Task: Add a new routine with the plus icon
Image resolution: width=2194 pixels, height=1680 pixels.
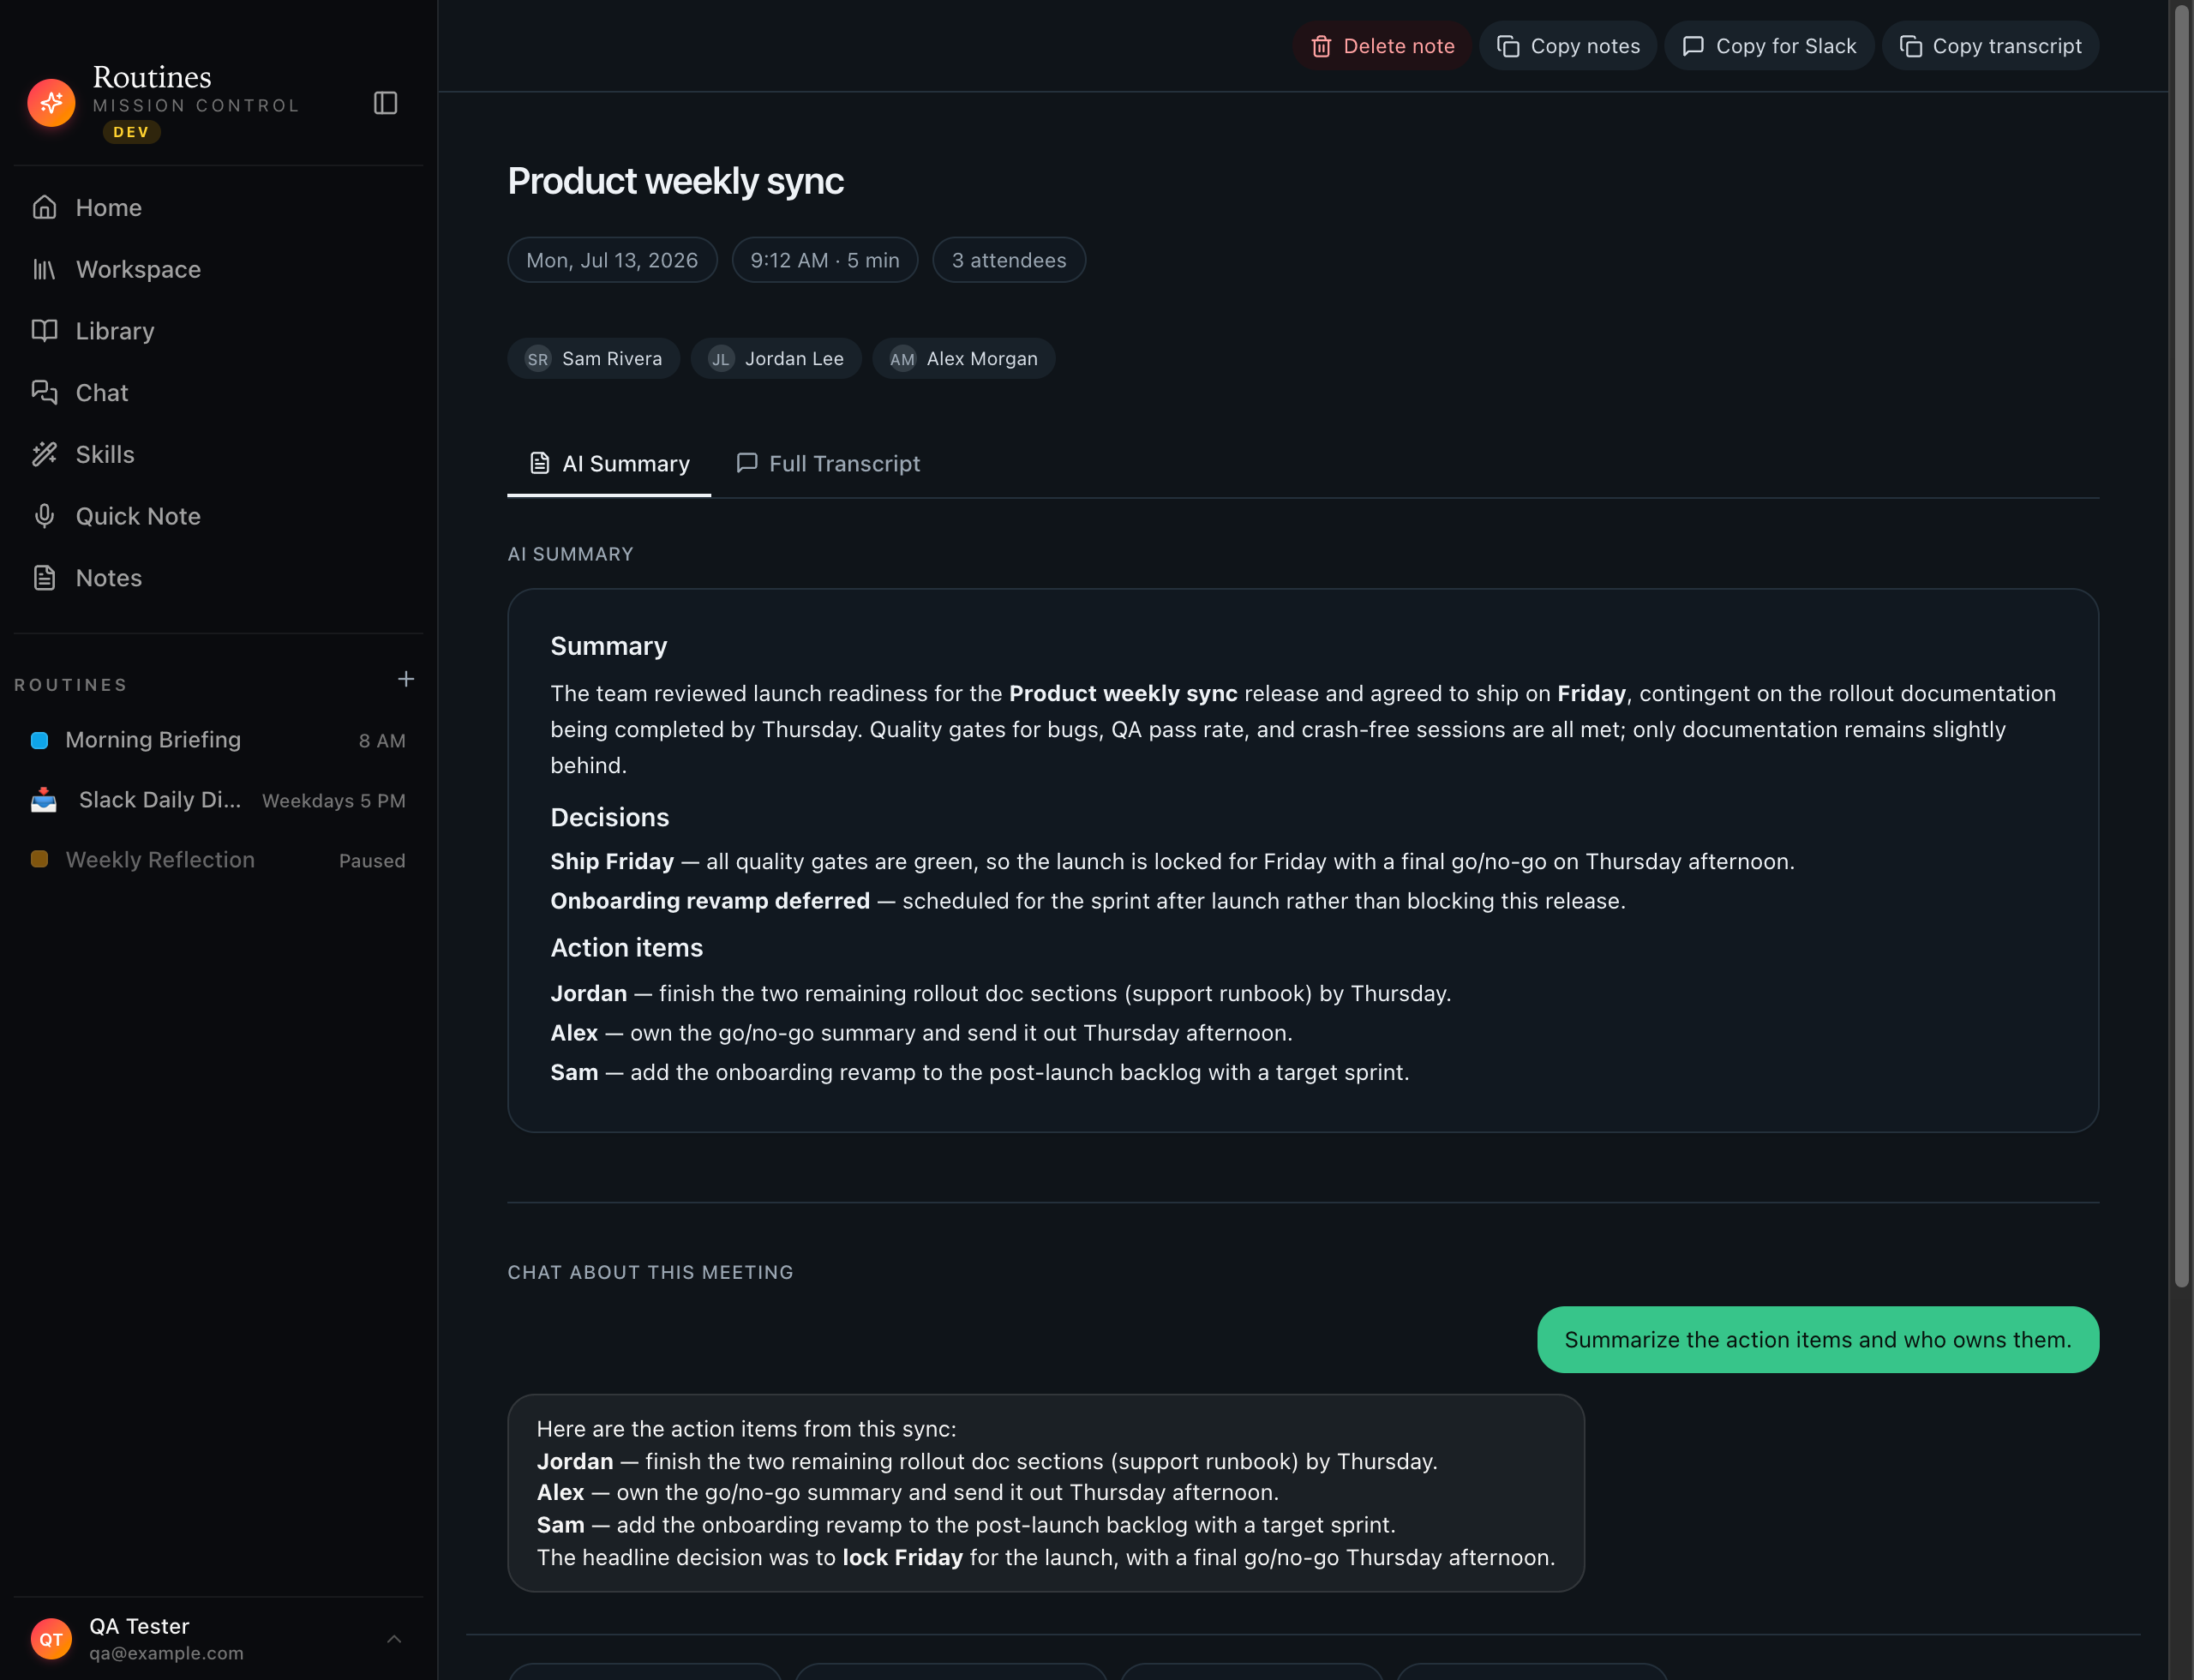Action: click(406, 680)
